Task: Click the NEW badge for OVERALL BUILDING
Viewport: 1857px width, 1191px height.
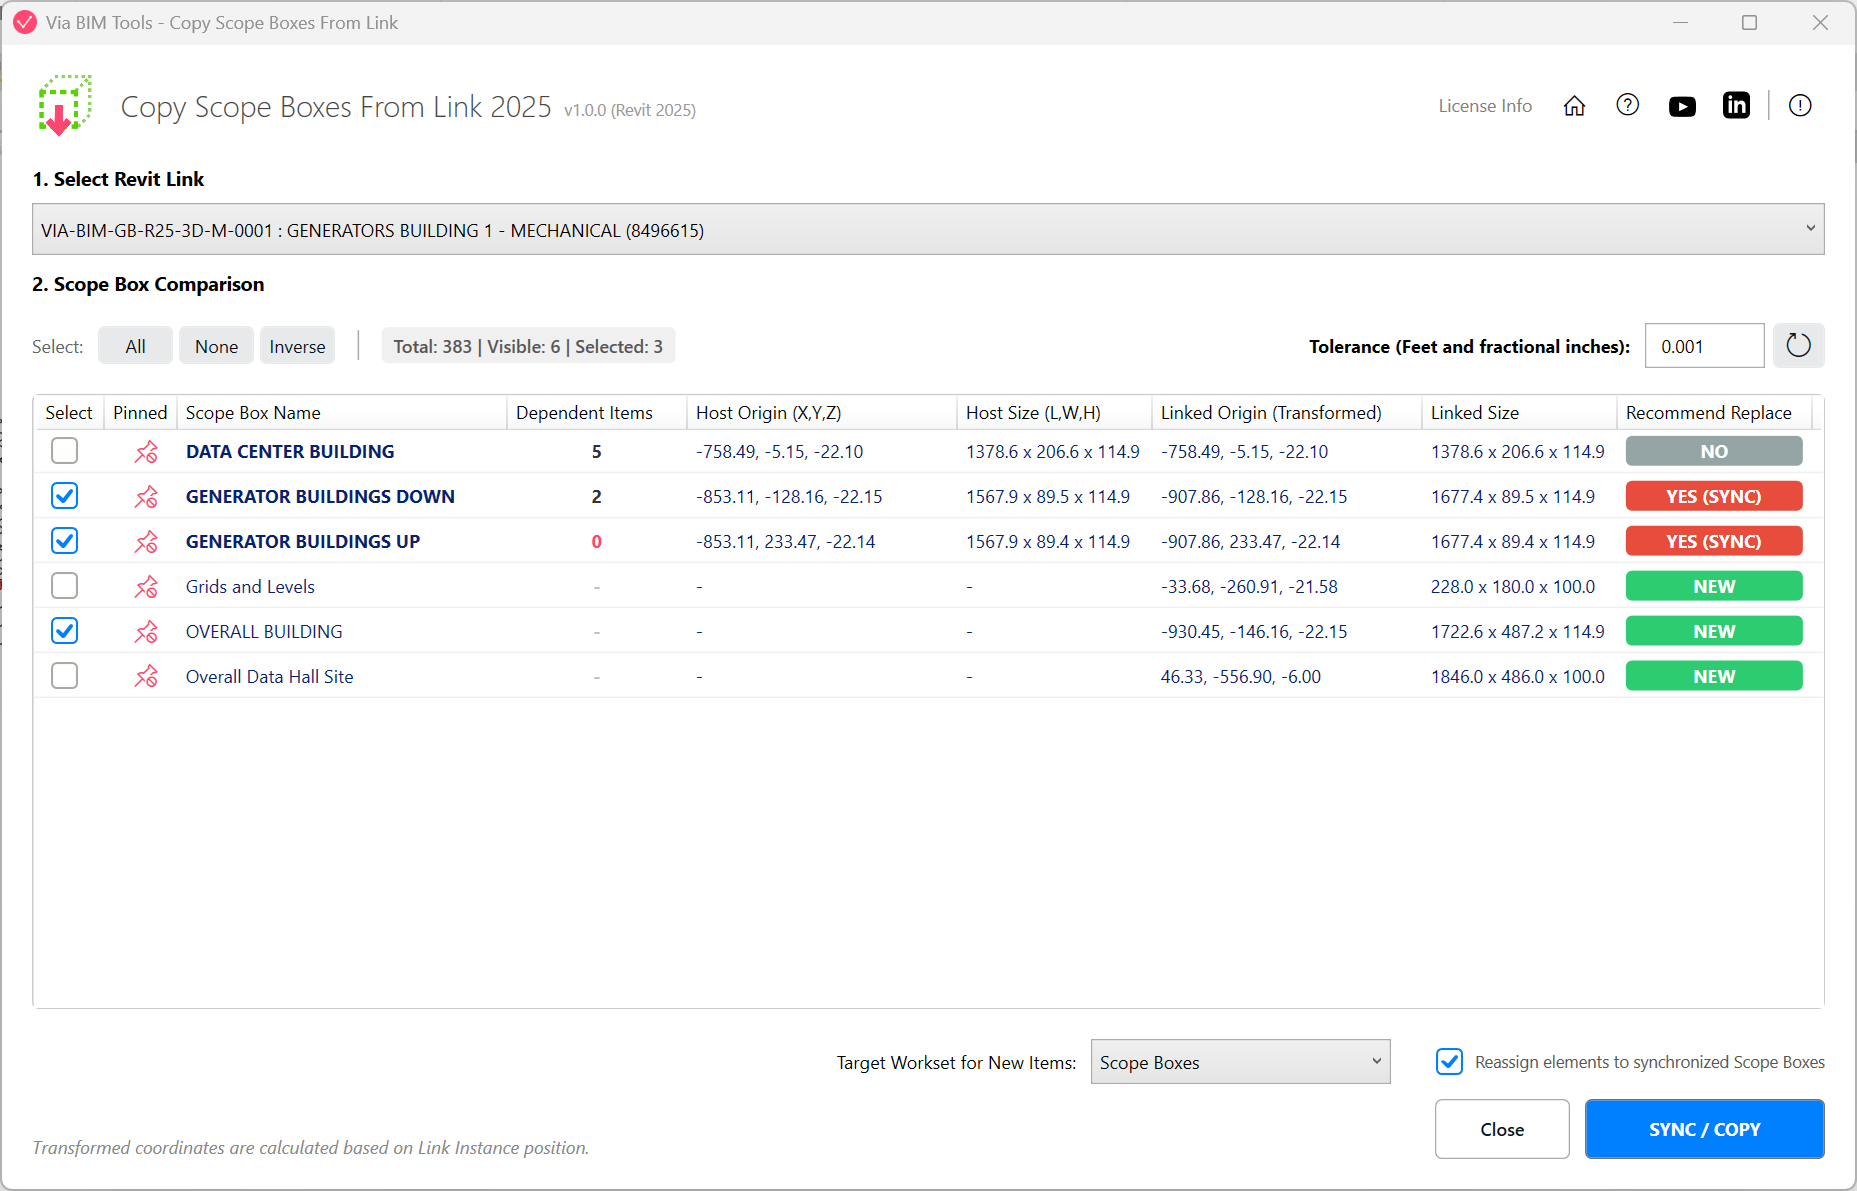Action: (x=1714, y=631)
